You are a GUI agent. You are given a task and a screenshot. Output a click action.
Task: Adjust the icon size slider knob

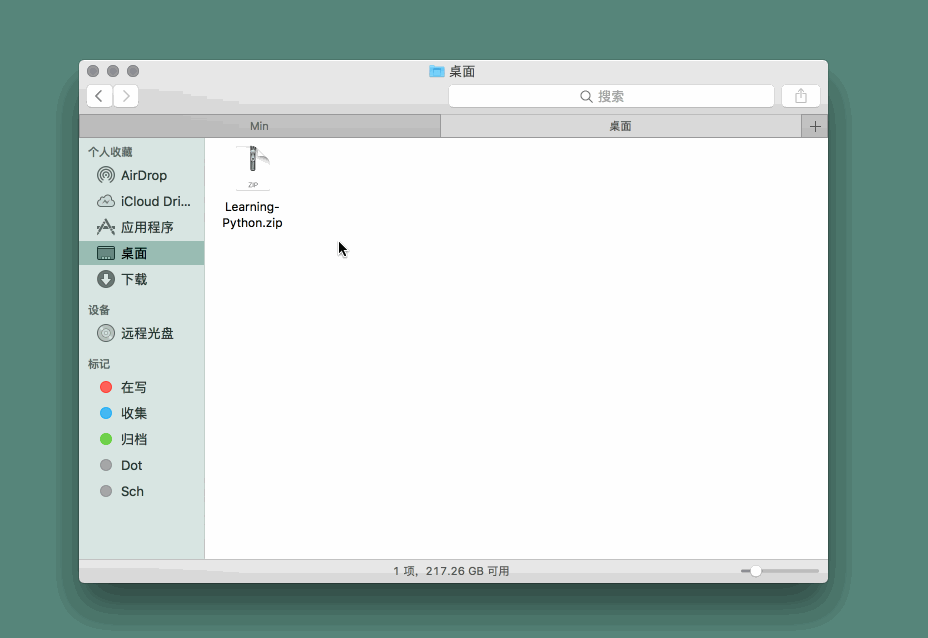click(x=756, y=571)
